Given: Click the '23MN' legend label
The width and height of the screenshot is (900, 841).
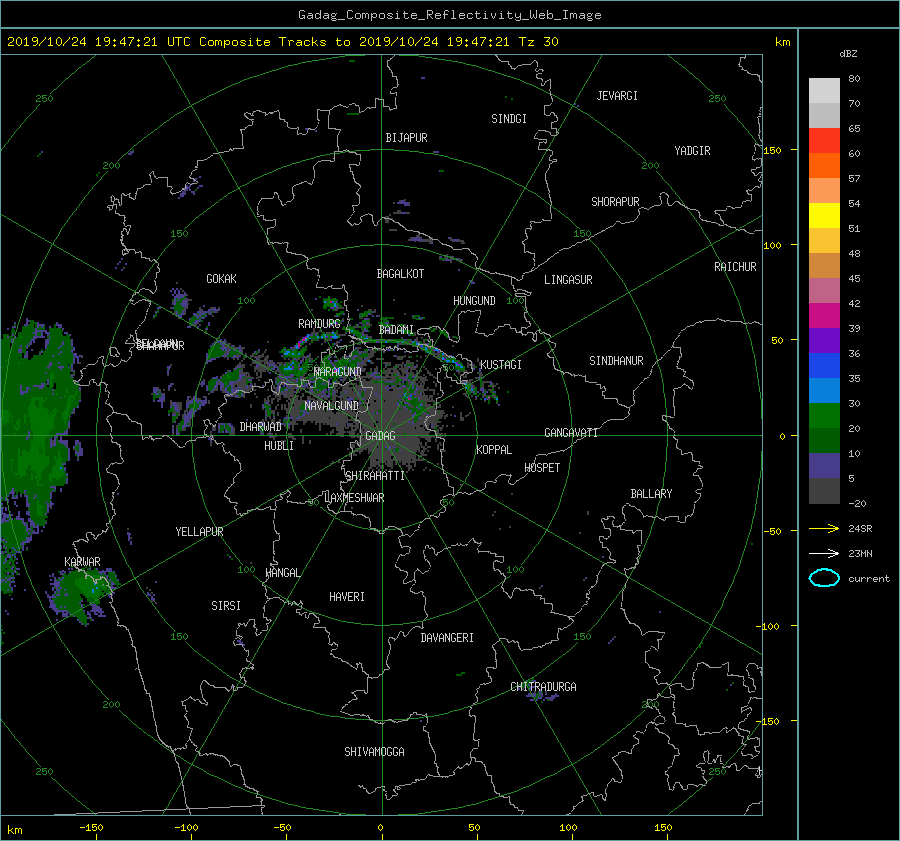Looking at the screenshot, I should click(860, 554).
